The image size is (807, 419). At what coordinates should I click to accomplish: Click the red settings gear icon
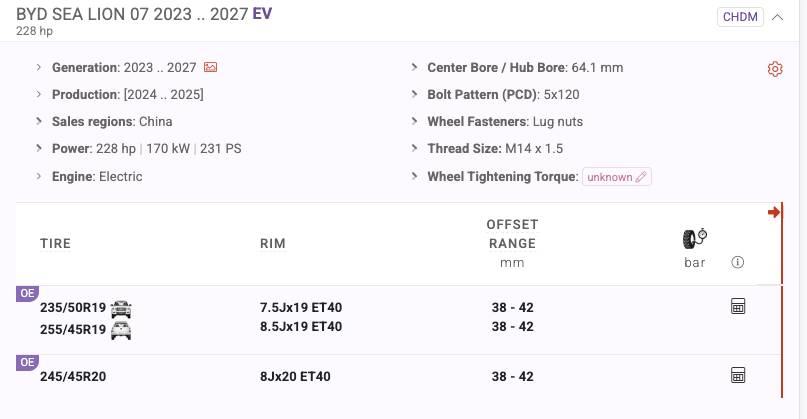pyautogui.click(x=774, y=69)
